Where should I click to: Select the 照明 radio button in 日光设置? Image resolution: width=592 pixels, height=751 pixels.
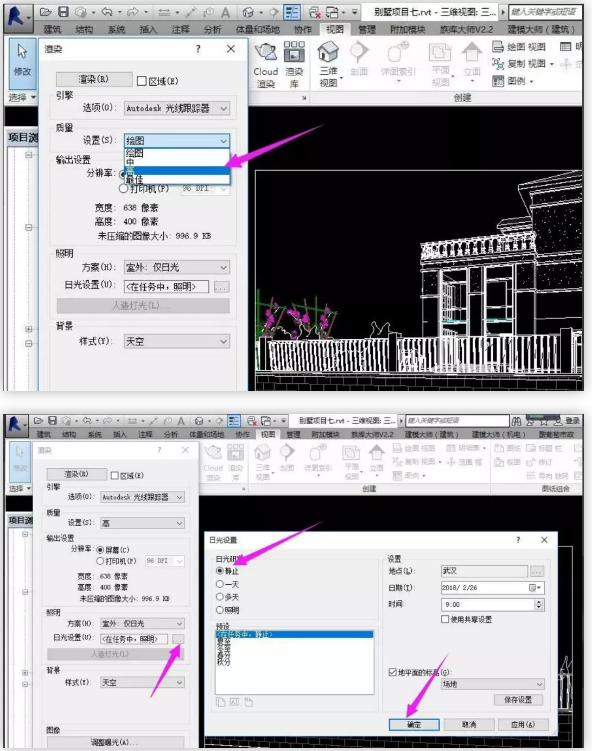[220, 610]
